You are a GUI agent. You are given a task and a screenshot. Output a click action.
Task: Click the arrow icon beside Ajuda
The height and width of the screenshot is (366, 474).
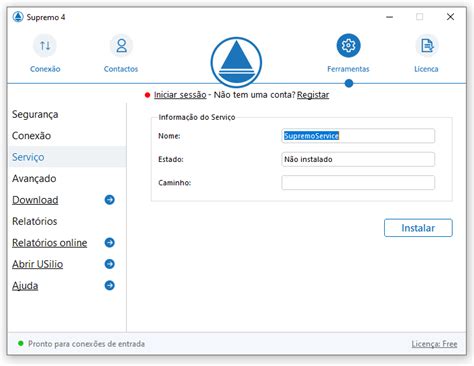coord(109,285)
